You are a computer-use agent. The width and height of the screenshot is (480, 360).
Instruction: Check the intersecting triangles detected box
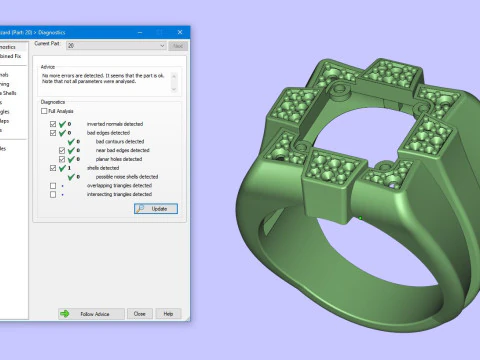pyautogui.click(x=53, y=194)
